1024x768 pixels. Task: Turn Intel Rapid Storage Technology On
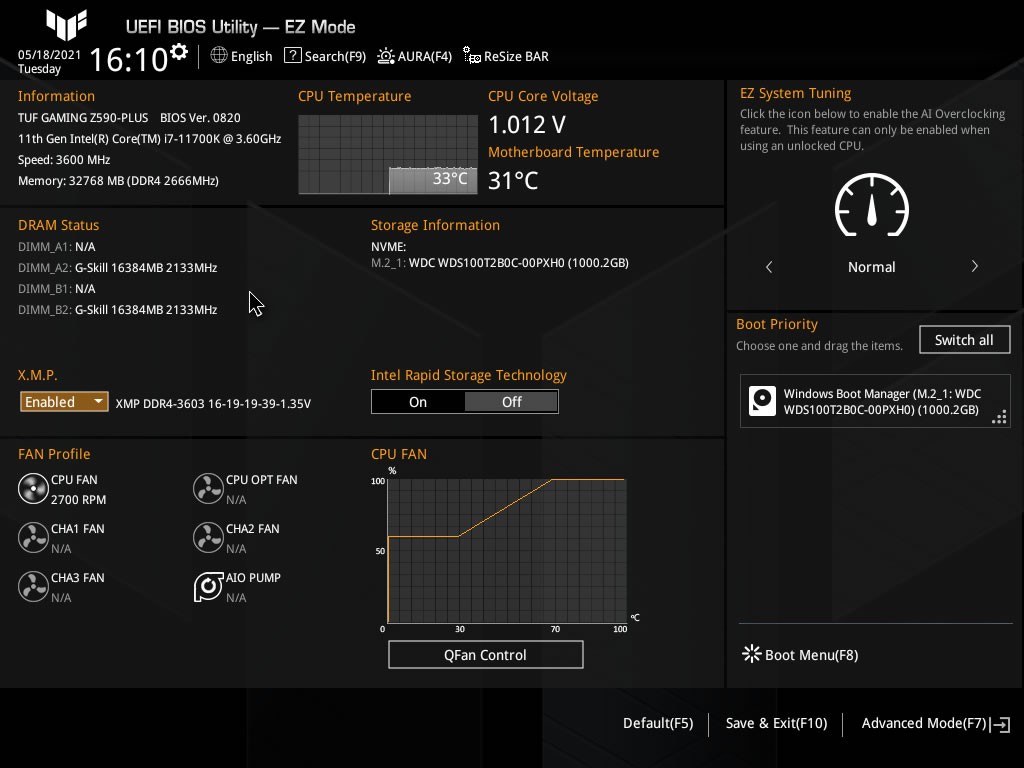418,402
